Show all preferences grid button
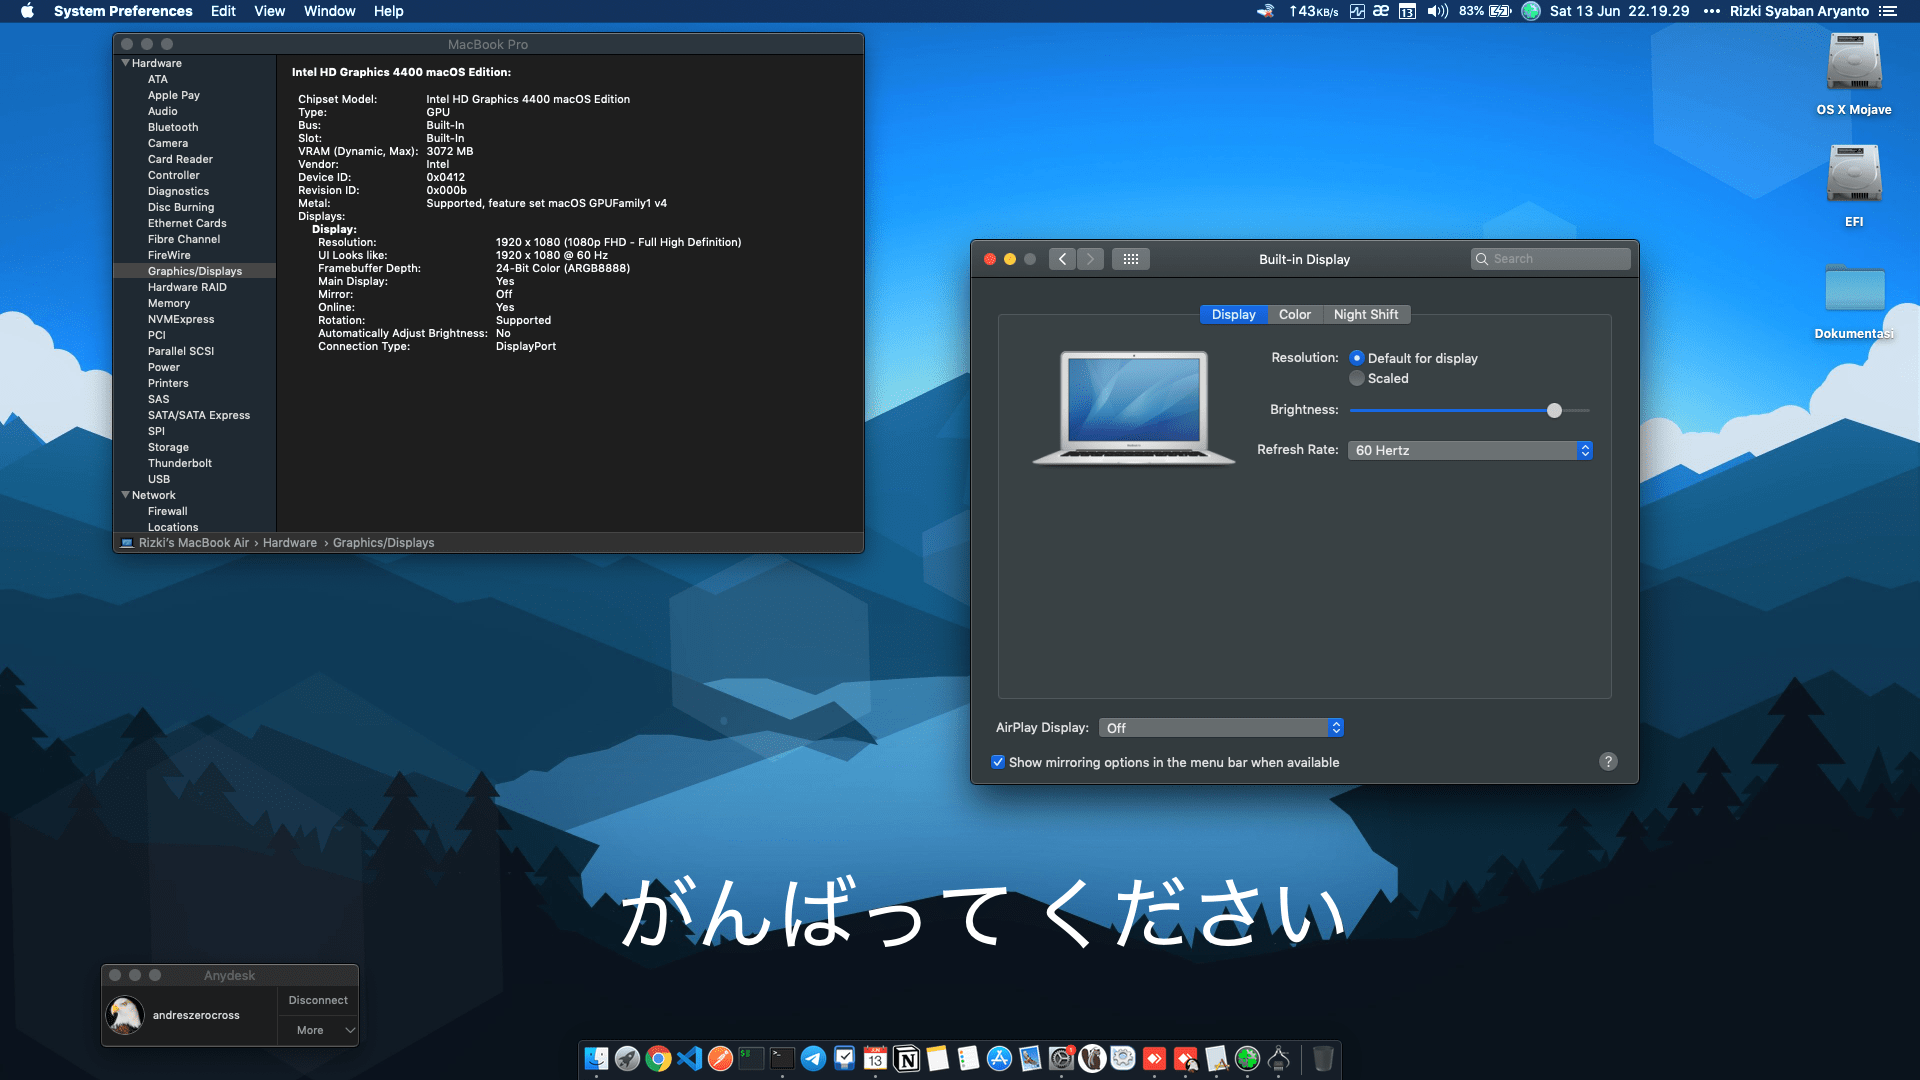 pos(1131,259)
